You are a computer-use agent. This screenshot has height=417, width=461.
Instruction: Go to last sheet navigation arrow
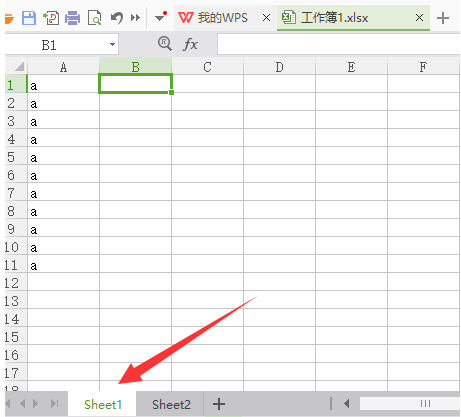(54, 404)
